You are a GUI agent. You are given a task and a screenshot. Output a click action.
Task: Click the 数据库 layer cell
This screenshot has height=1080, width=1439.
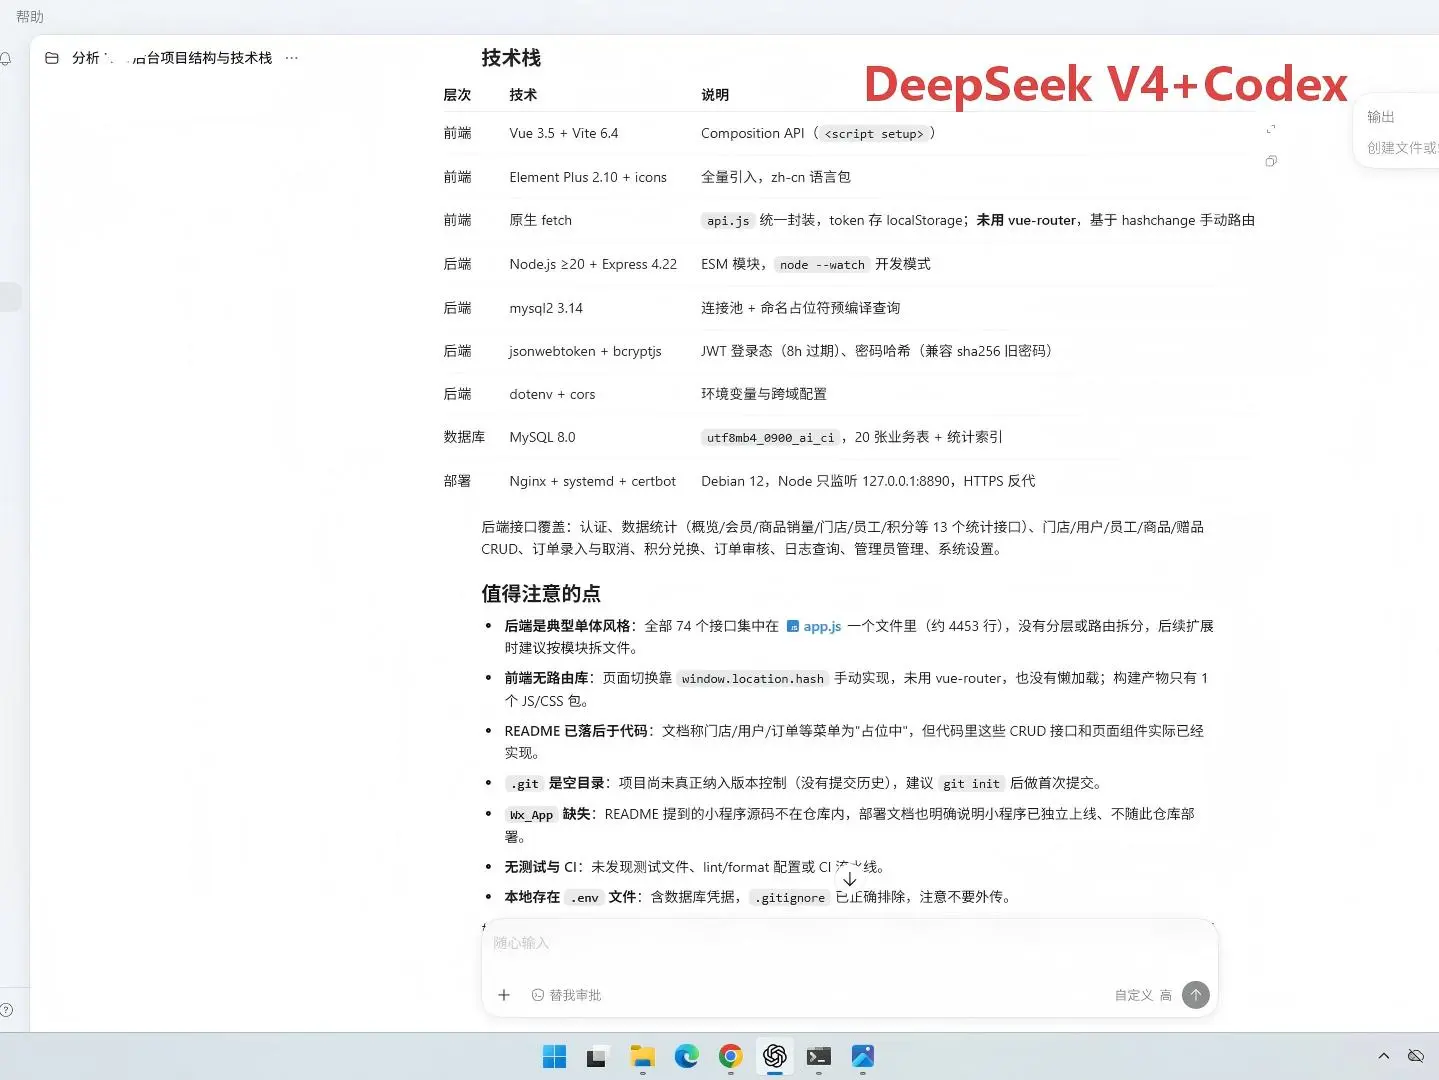click(x=464, y=437)
